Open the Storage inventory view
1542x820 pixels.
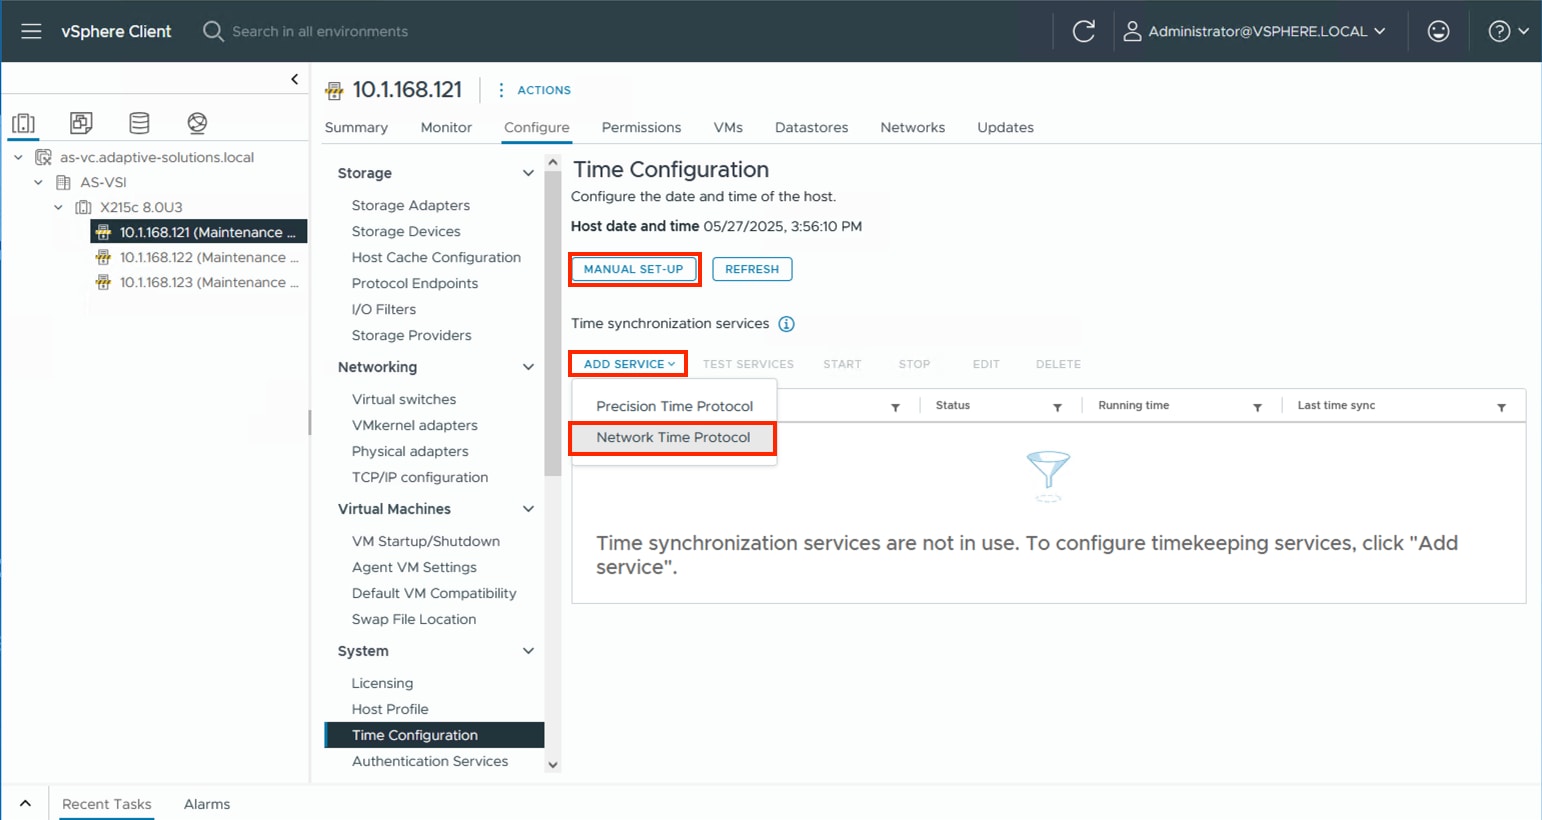(139, 122)
